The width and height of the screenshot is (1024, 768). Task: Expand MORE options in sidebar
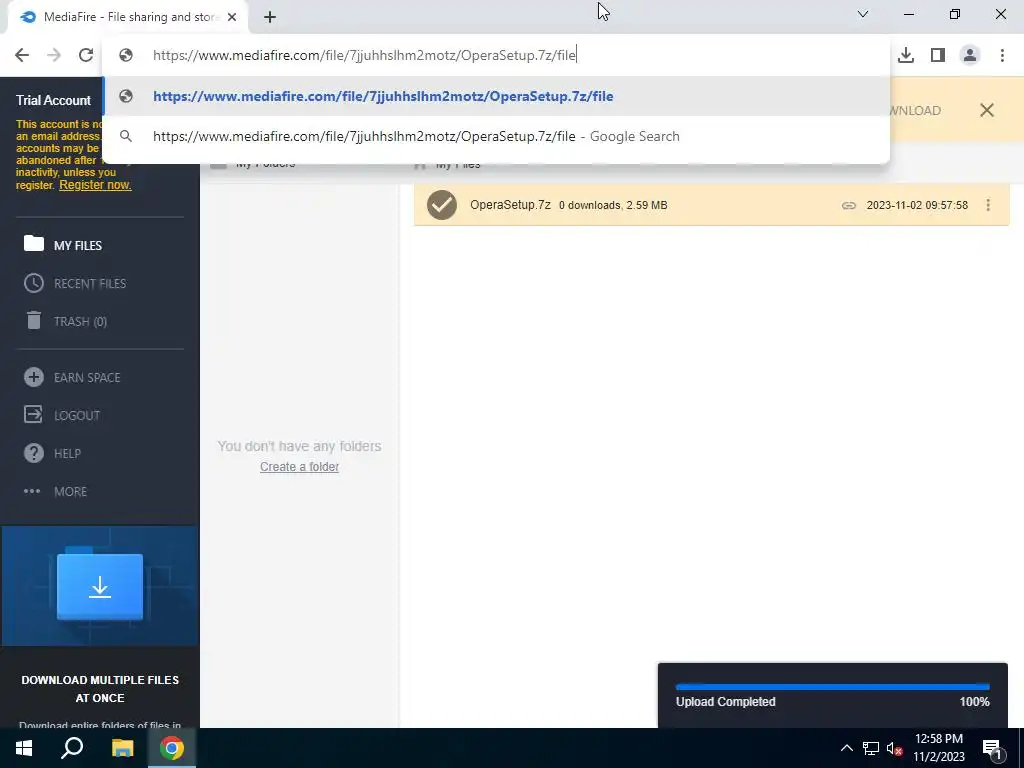(71, 491)
